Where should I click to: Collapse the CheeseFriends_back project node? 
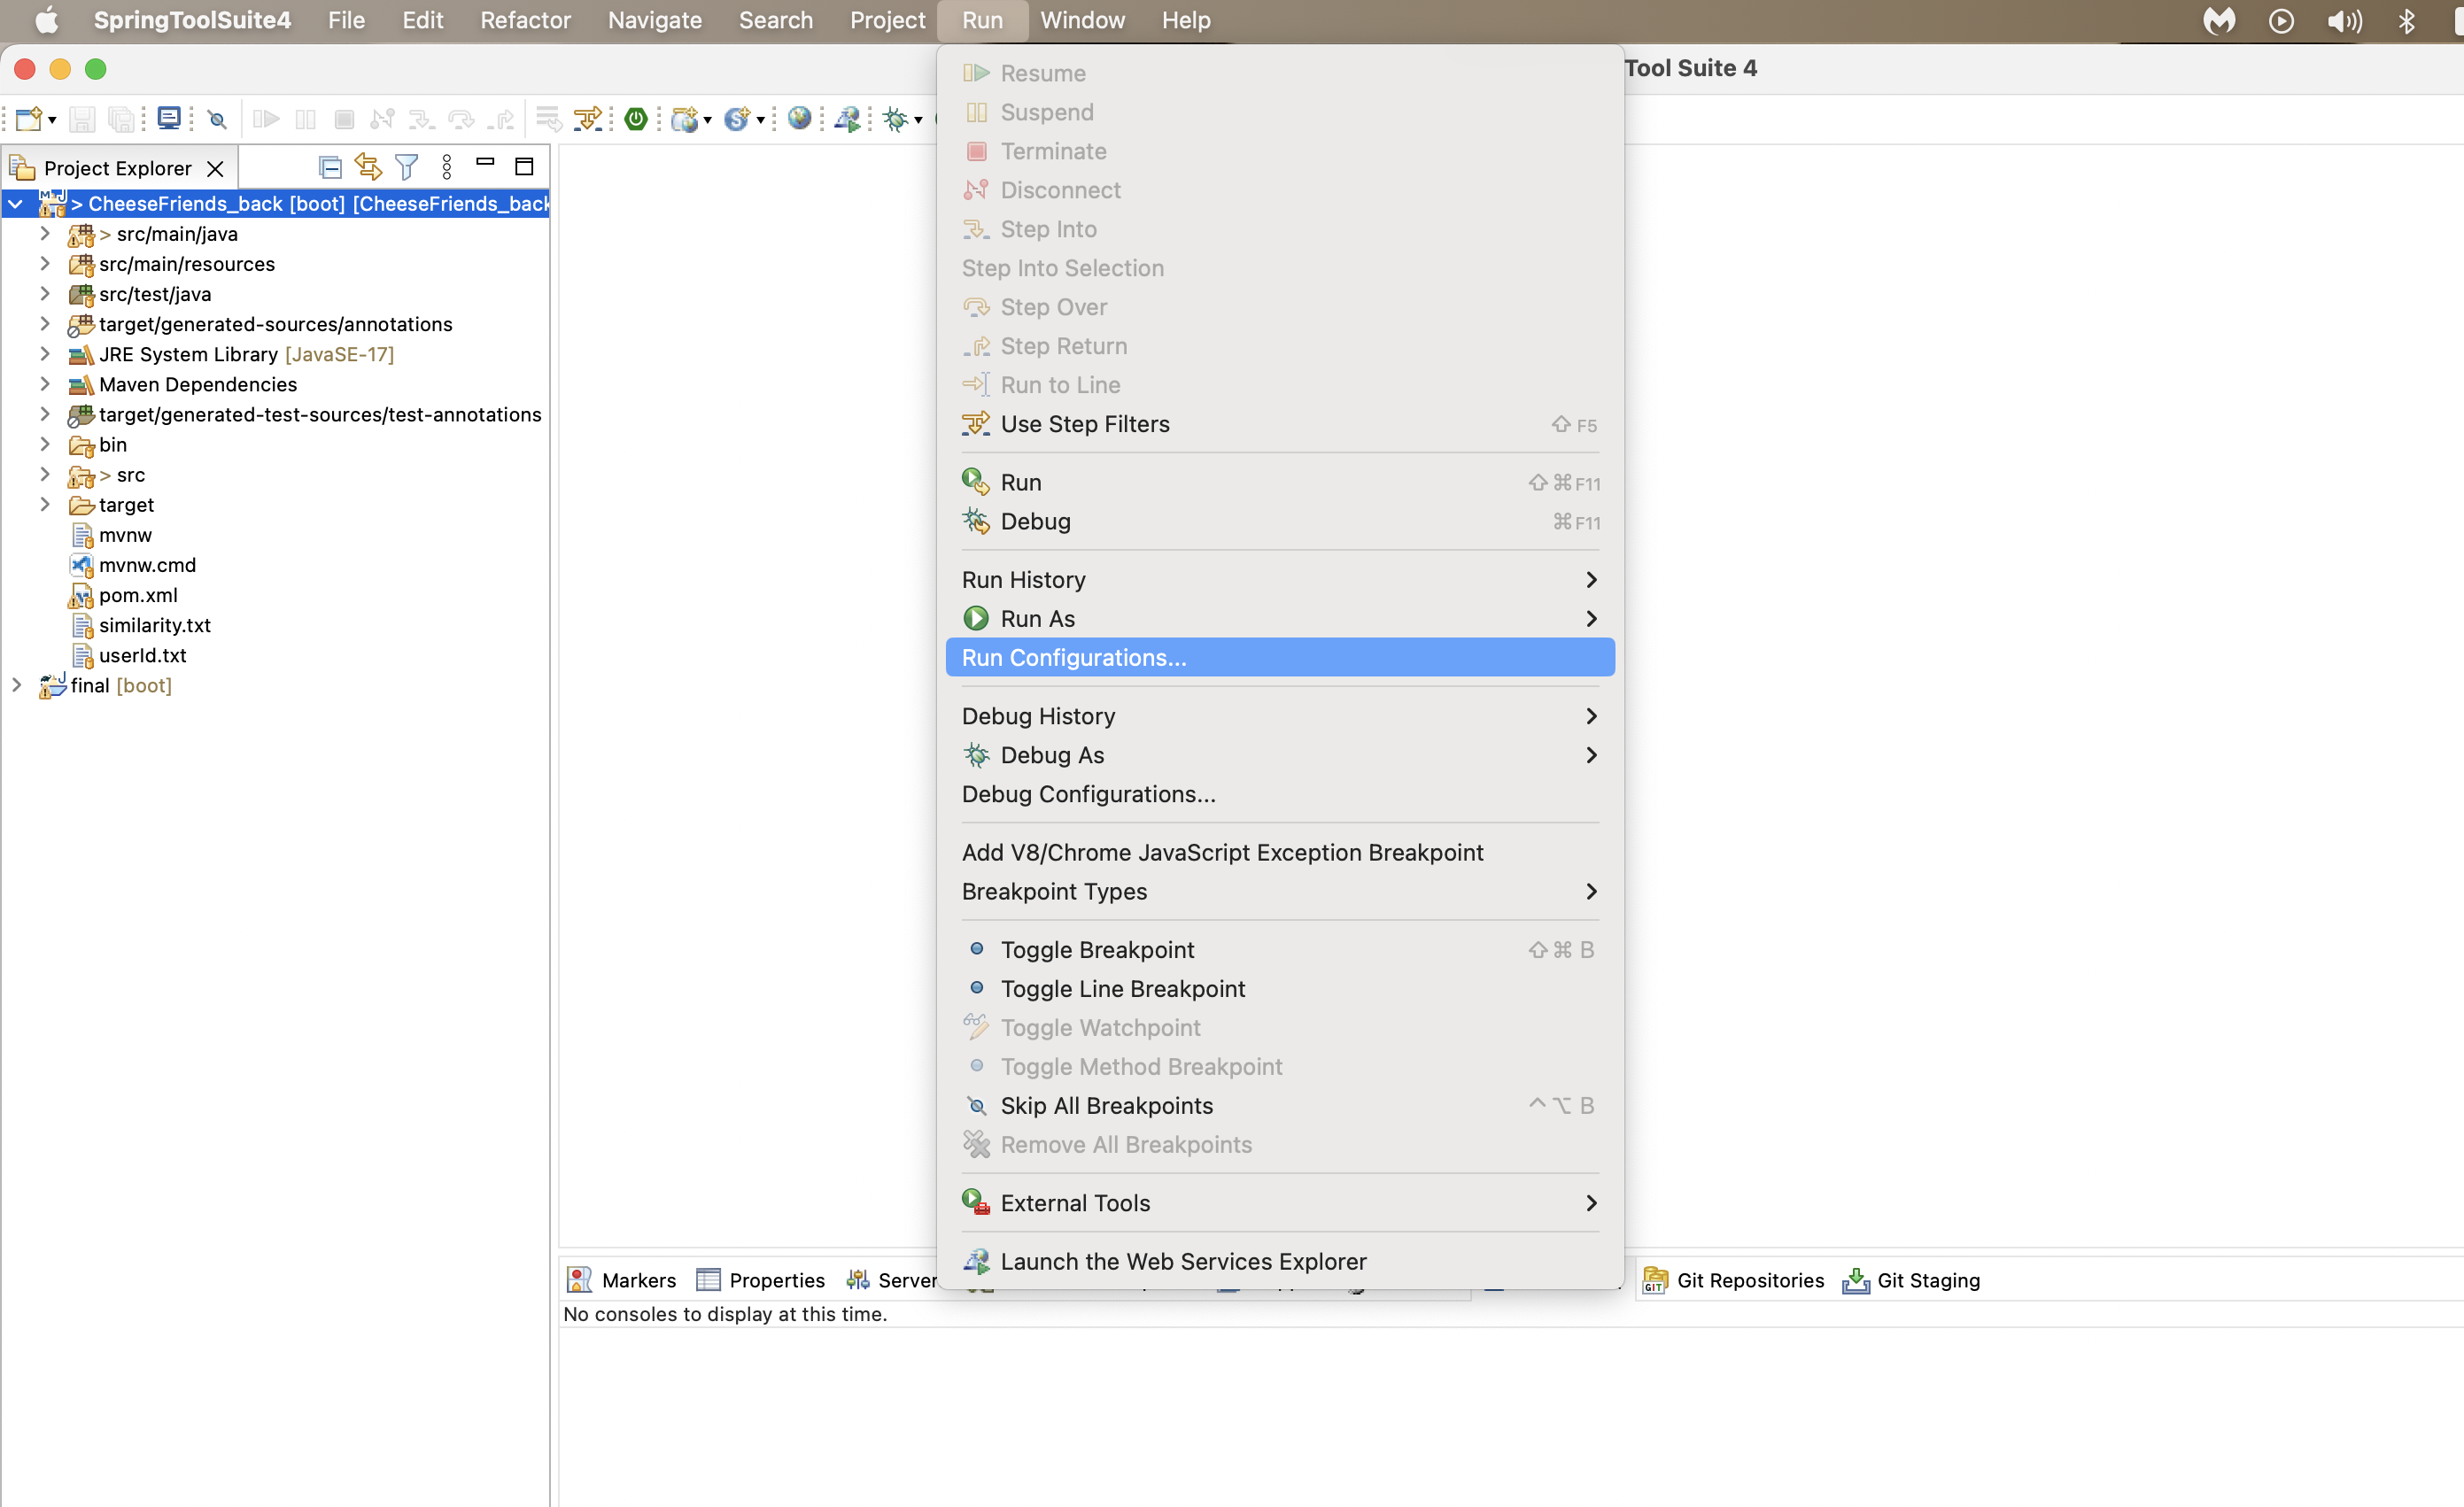[x=16, y=204]
